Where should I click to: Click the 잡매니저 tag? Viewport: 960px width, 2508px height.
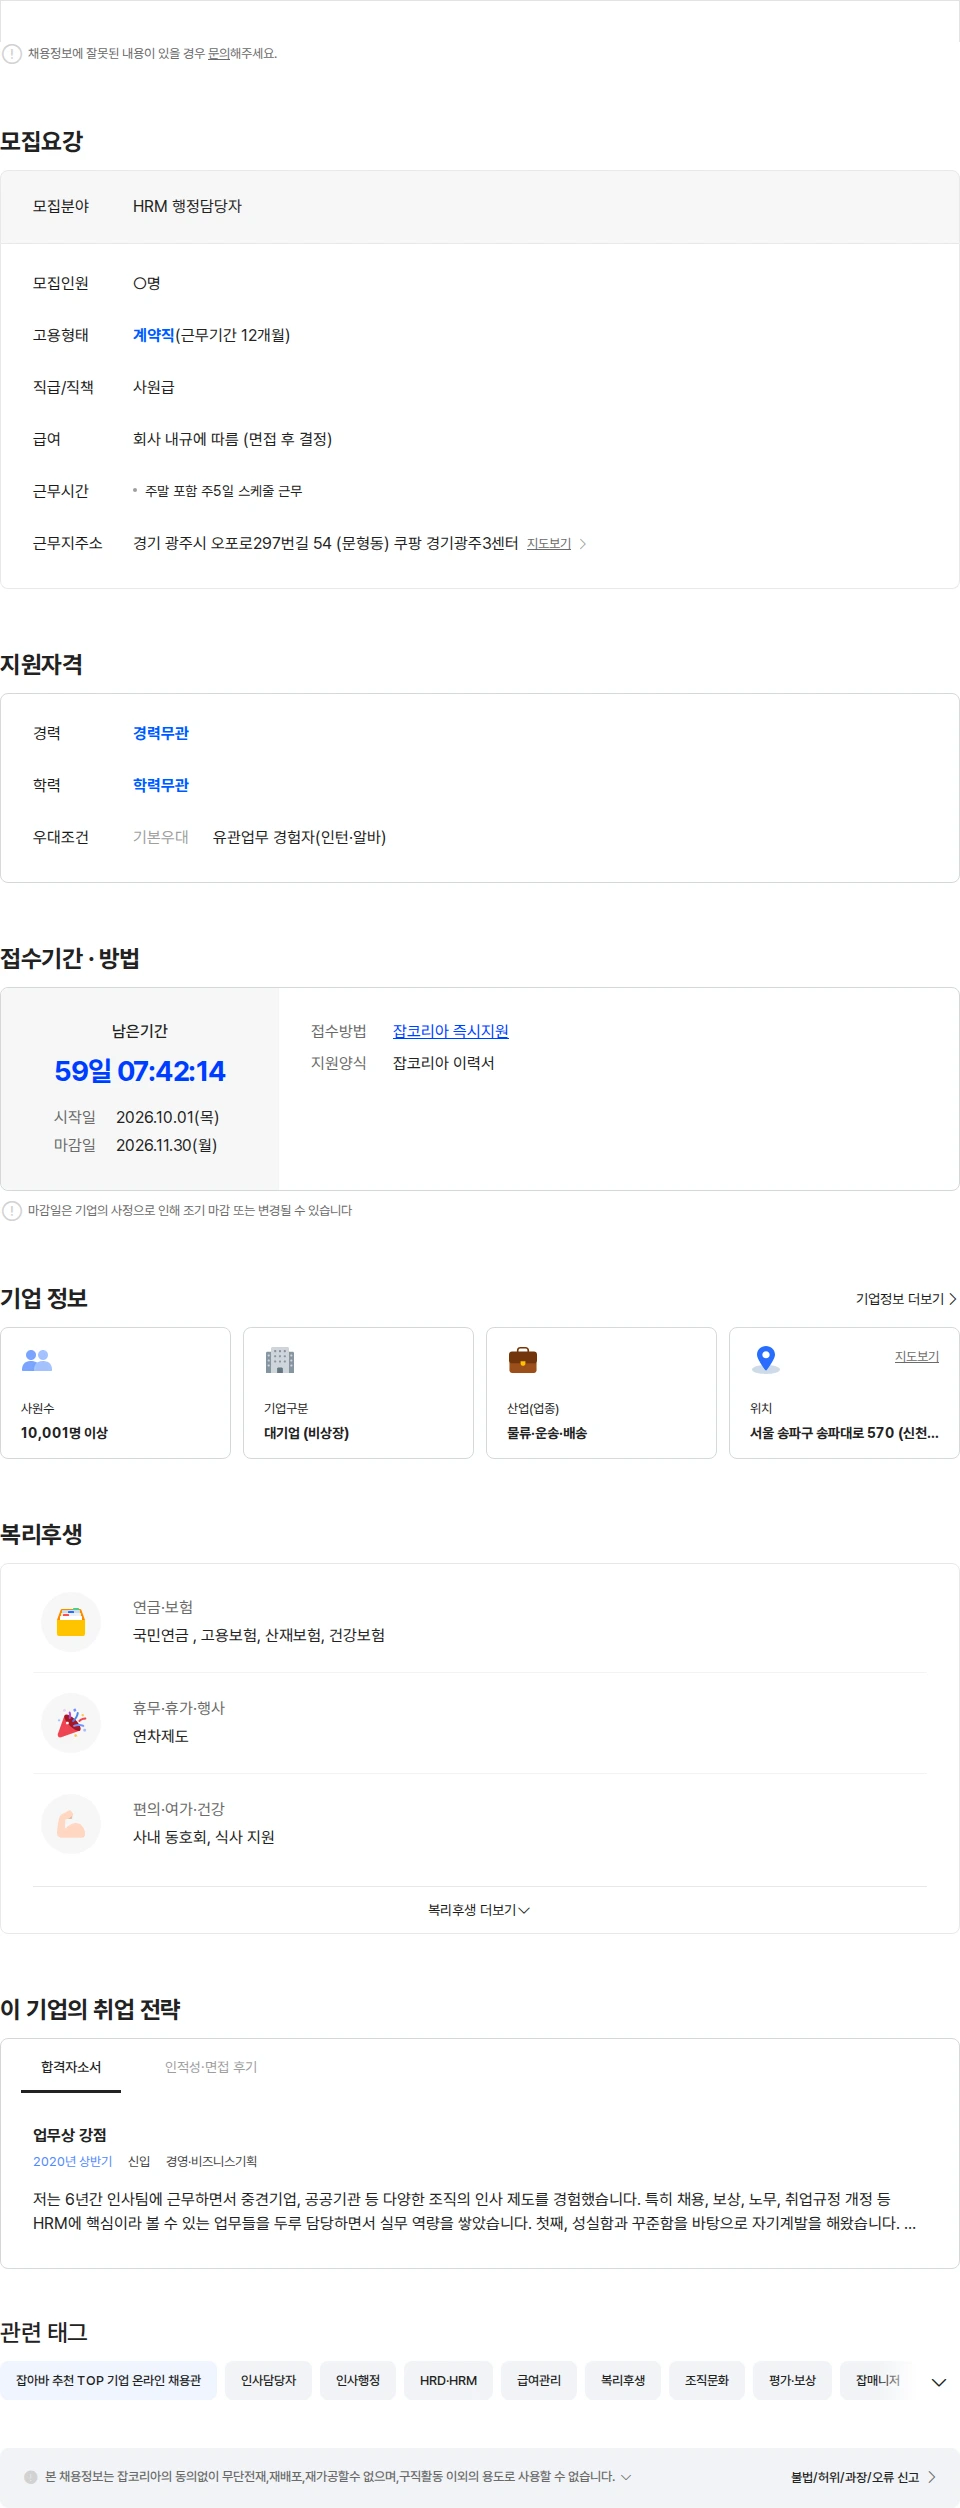pos(878,2381)
